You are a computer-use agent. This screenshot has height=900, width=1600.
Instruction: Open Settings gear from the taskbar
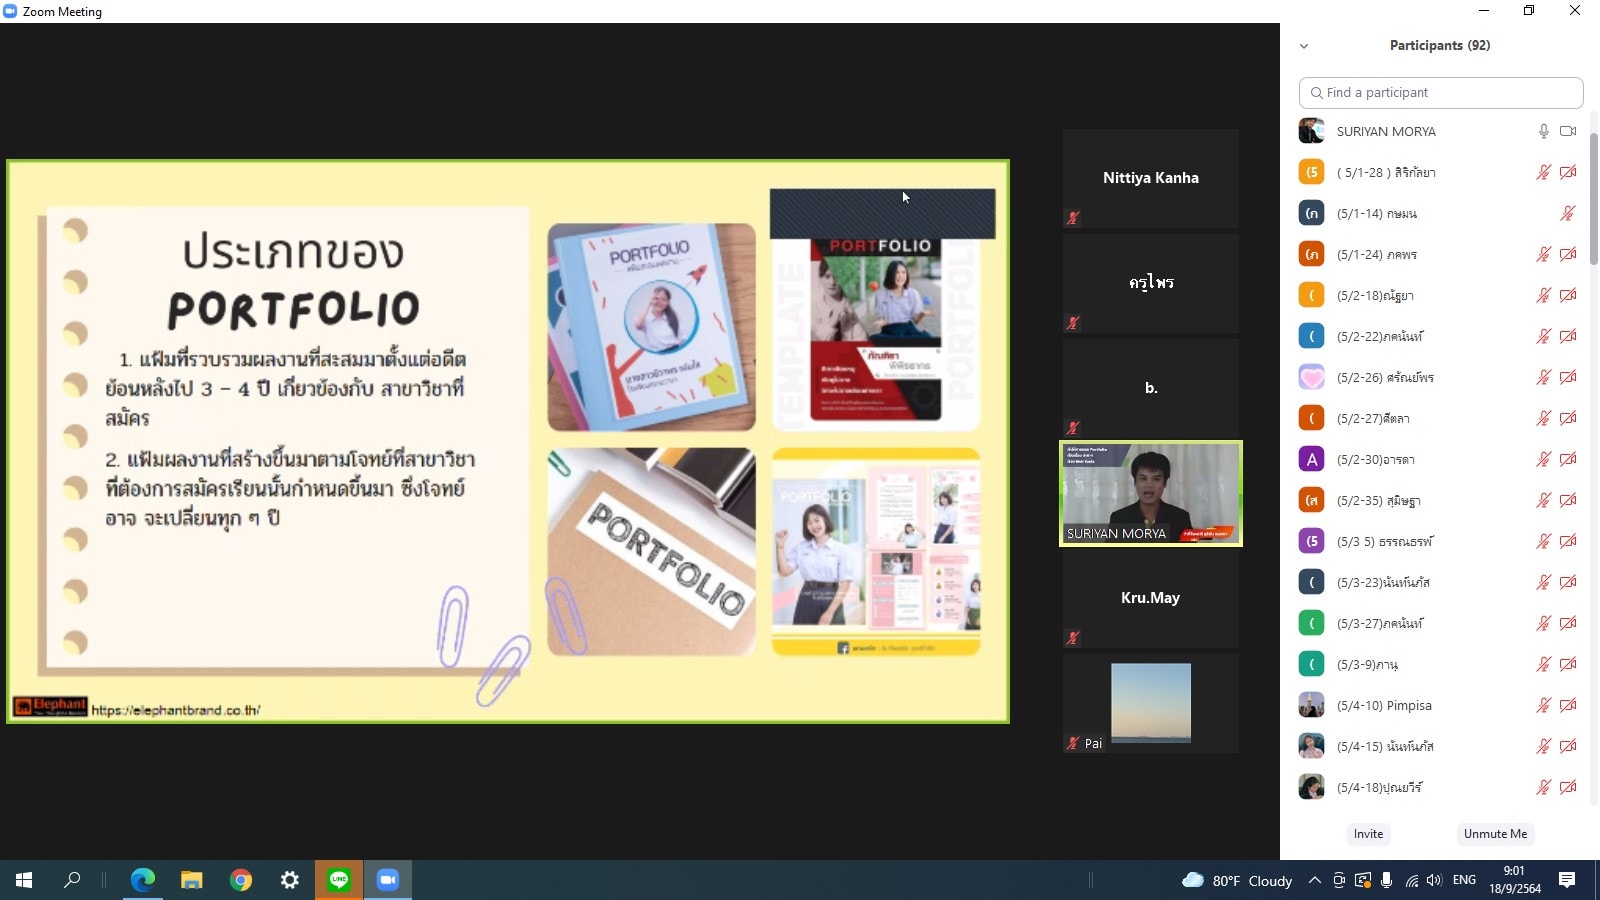(x=290, y=880)
